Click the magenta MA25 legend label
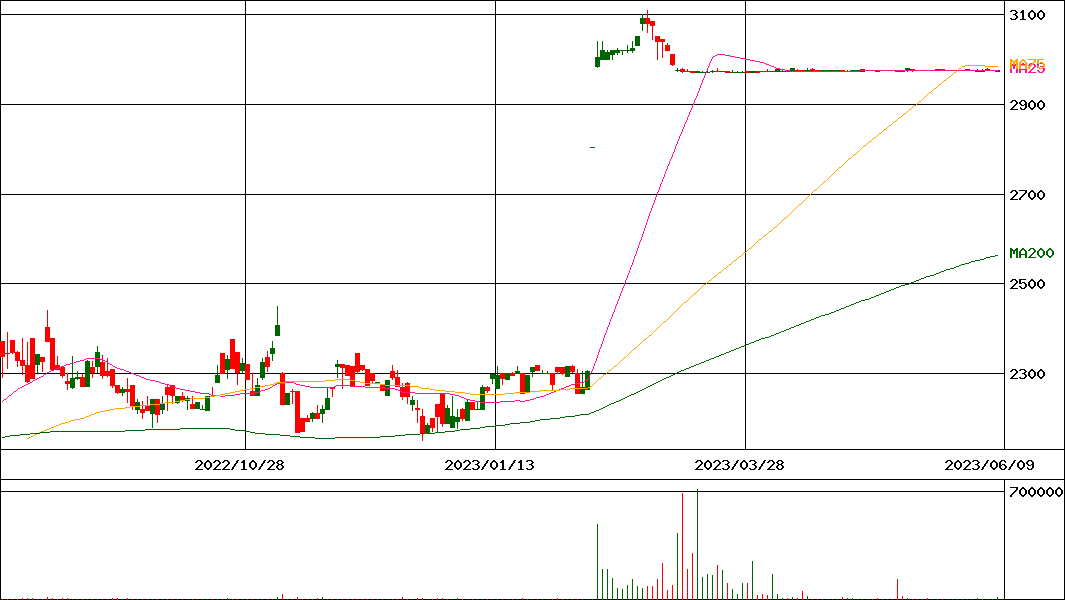The width and height of the screenshot is (1065, 600). tap(1027, 69)
